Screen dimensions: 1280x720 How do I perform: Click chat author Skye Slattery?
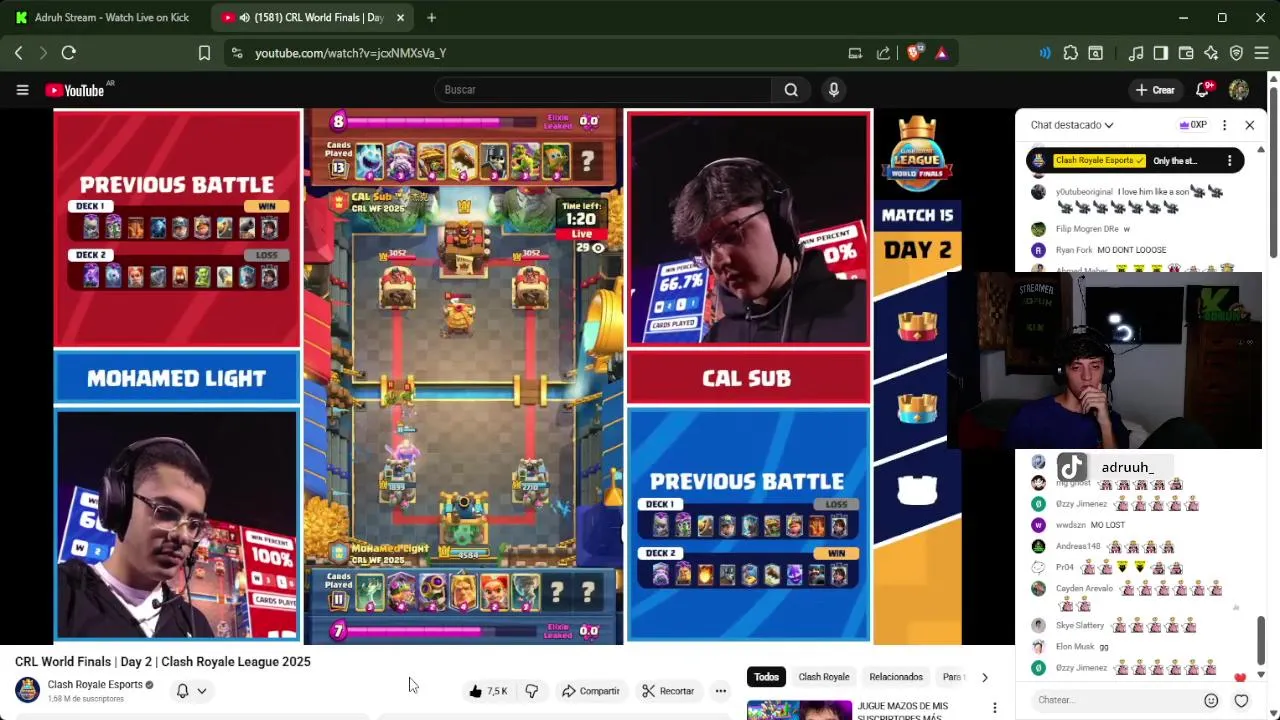click(1080, 626)
